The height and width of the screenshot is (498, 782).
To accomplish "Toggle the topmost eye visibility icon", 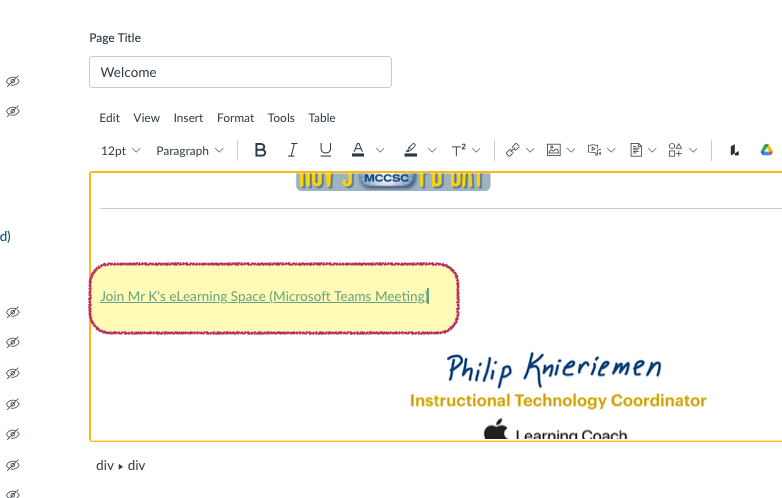I will (12, 81).
